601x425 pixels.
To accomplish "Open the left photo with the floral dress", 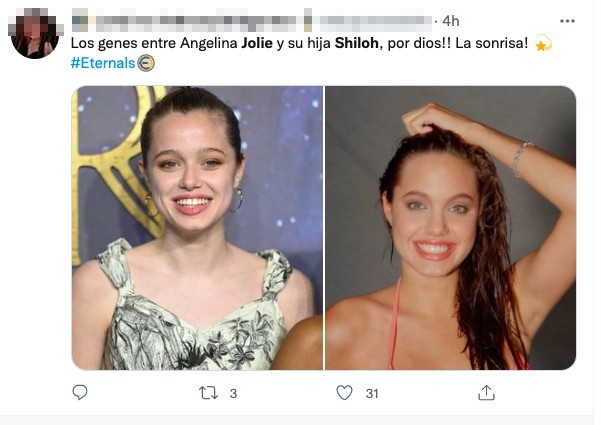I will click(197, 227).
